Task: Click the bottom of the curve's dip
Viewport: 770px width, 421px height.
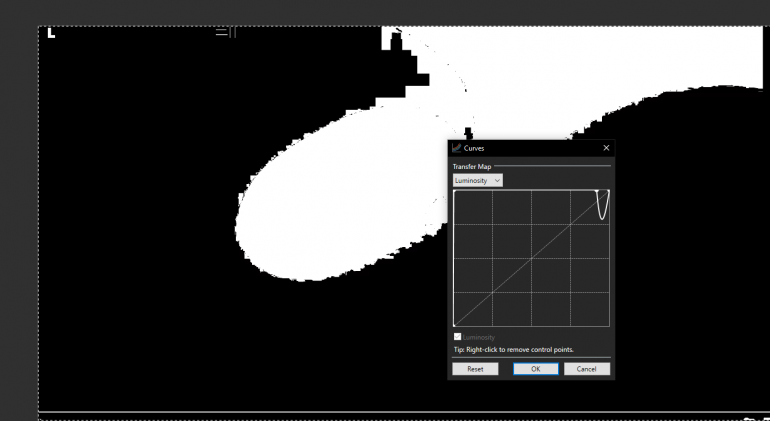Action: (603, 217)
